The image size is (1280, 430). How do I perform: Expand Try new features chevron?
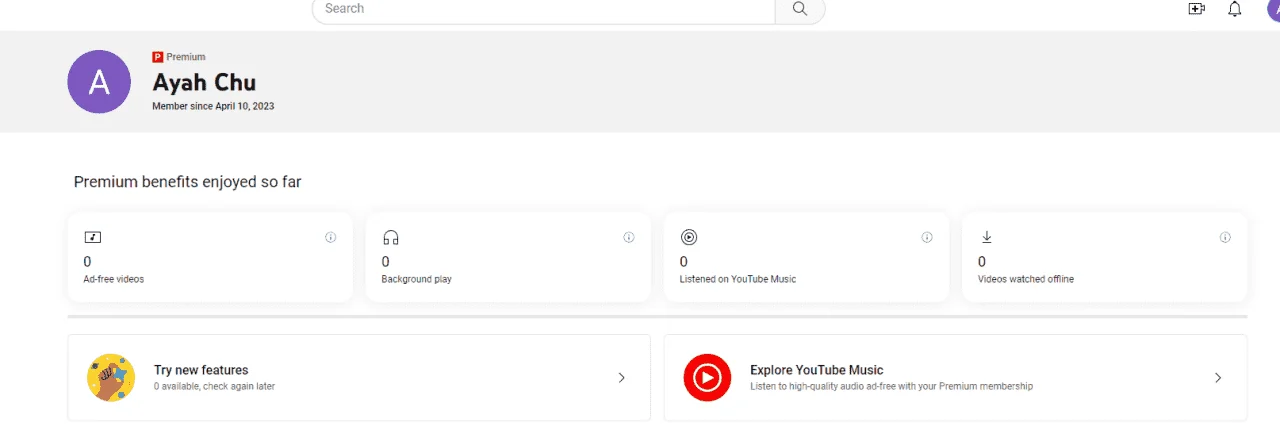pyautogui.click(x=621, y=378)
